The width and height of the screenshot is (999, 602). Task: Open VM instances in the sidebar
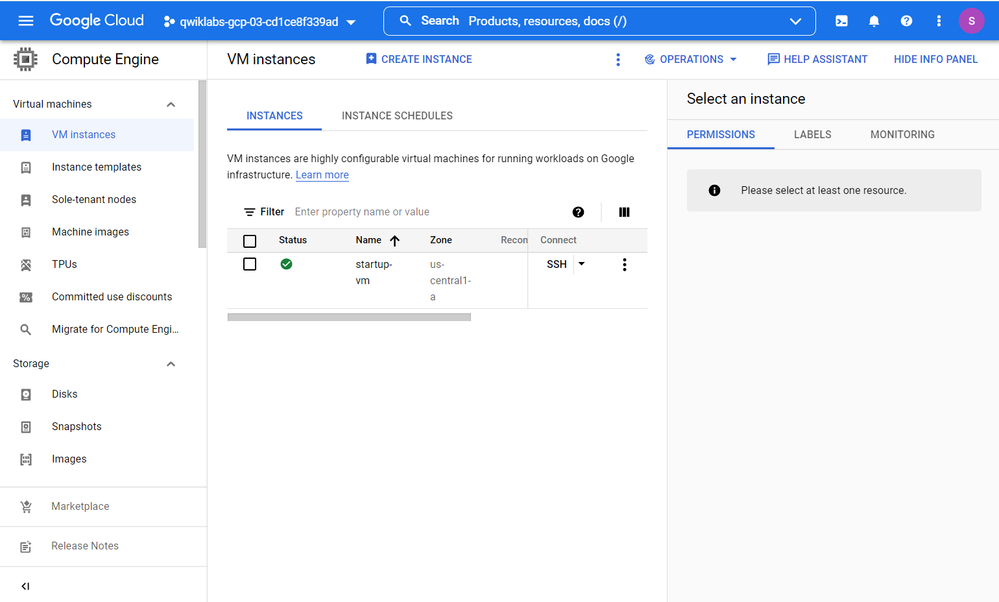[97, 135]
